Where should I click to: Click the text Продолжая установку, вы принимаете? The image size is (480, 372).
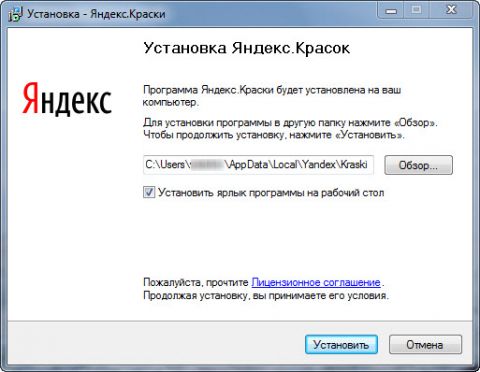(x=266, y=295)
